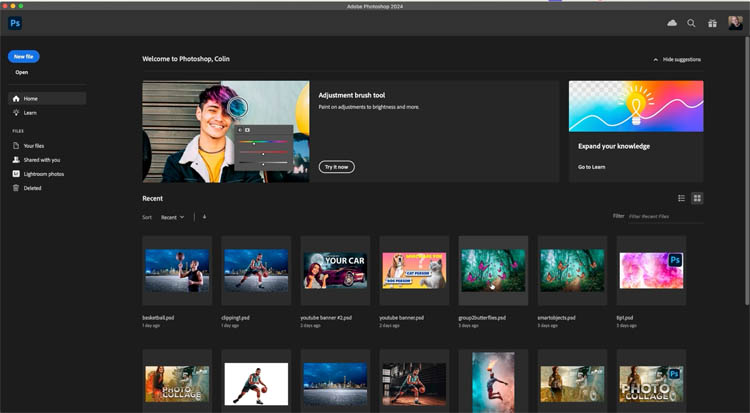Viewport: 750px width, 413px height.
Task: Open the Sort by Recent dropdown
Action: [x=173, y=216]
